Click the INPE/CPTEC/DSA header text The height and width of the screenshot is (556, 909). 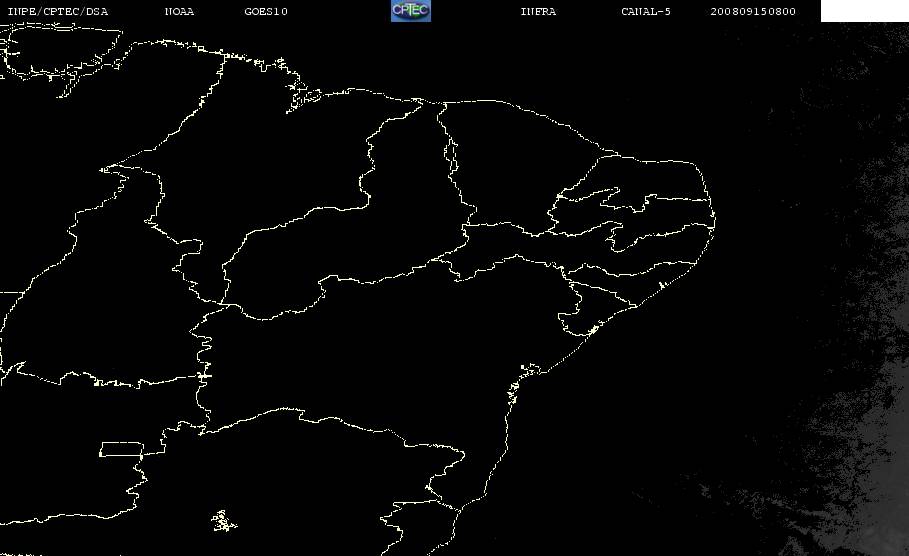pos(57,12)
